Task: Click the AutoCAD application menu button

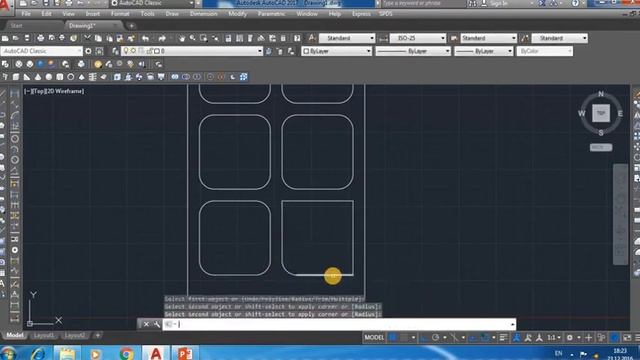Action: (5, 6)
